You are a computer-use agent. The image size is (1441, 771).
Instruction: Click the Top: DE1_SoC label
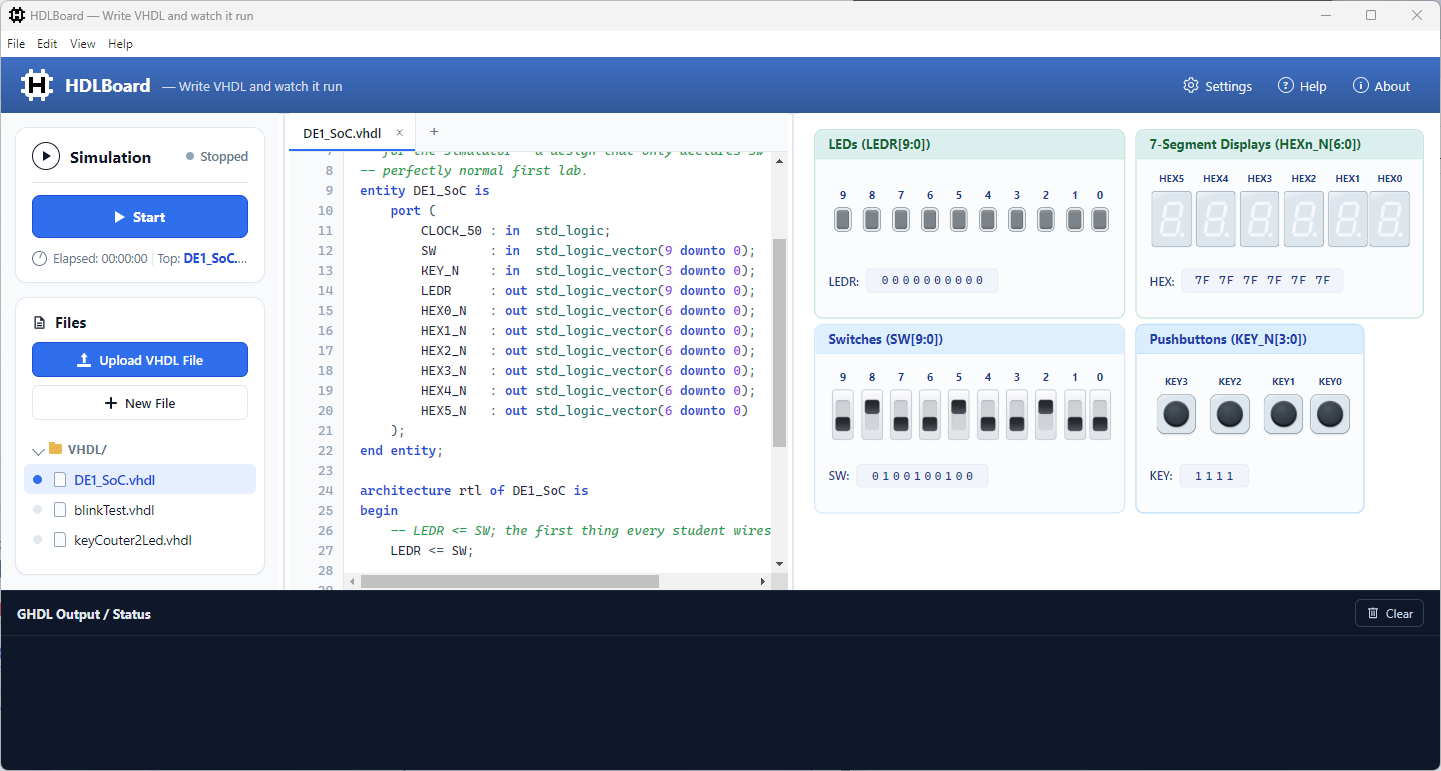pyautogui.click(x=200, y=258)
